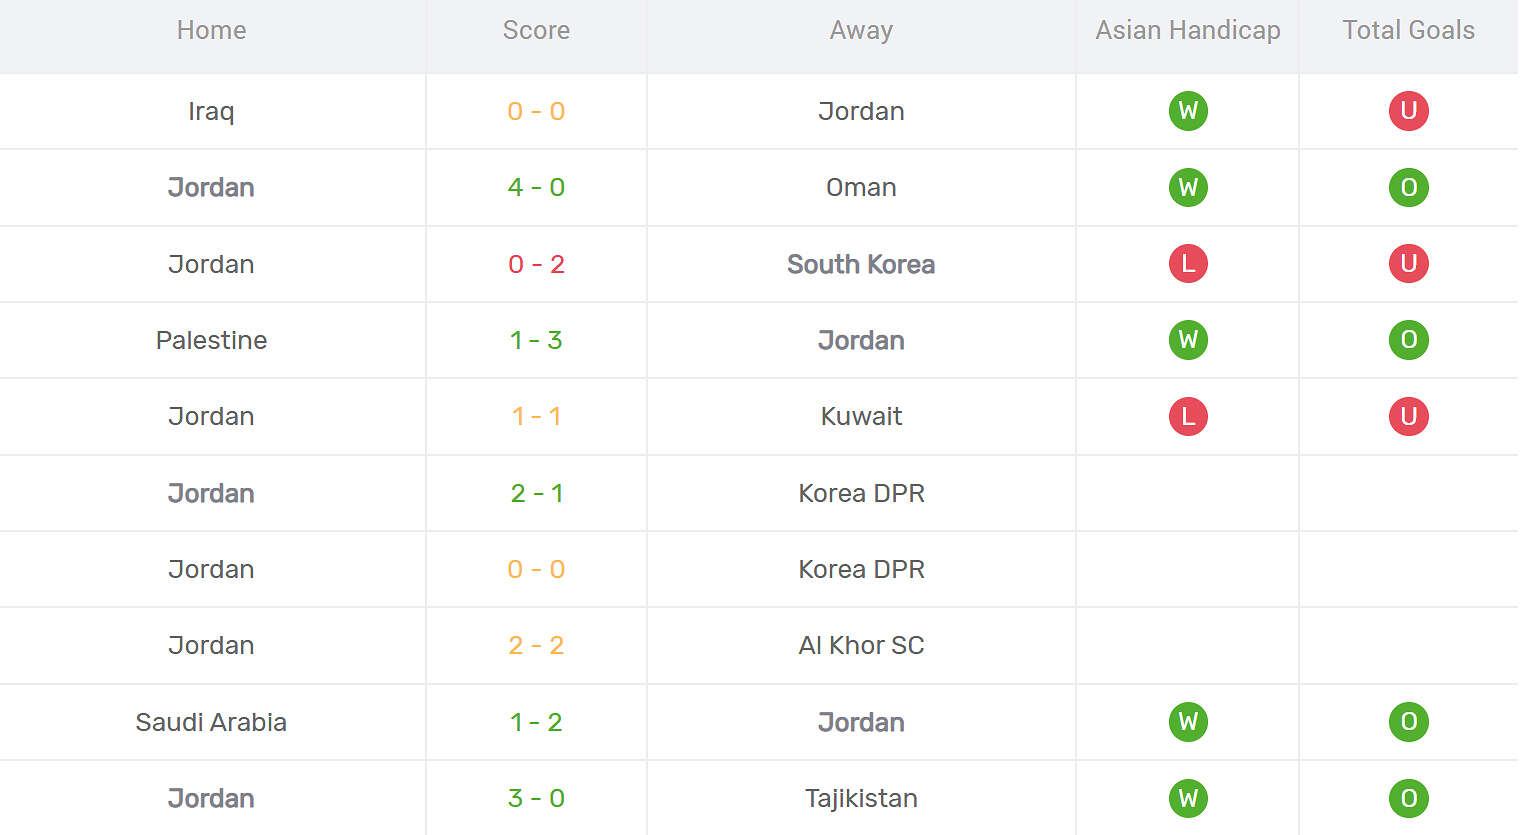
Task: Click the green O badge for Jordan–Tajikistan
Action: (x=1408, y=798)
